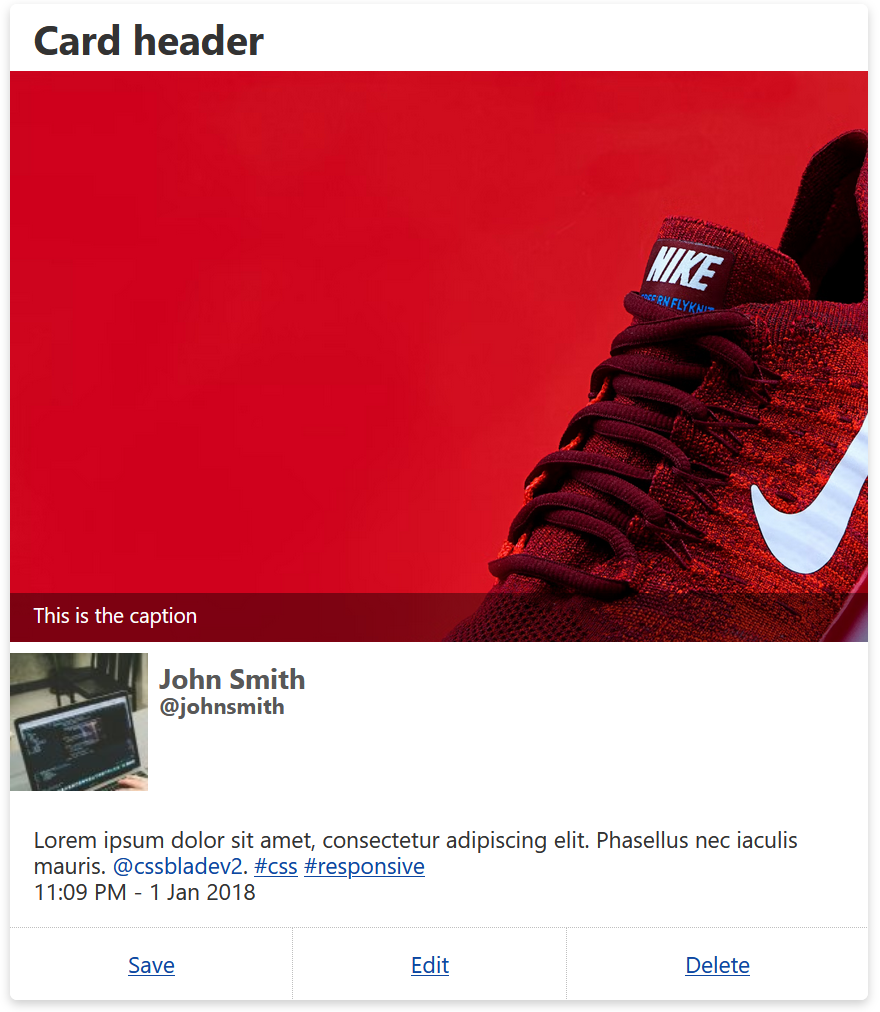Click the 11:09 PM - 1 Jan 2018 timestamp
Image resolution: width=880 pixels, height=1012 pixels.
[x=145, y=893]
